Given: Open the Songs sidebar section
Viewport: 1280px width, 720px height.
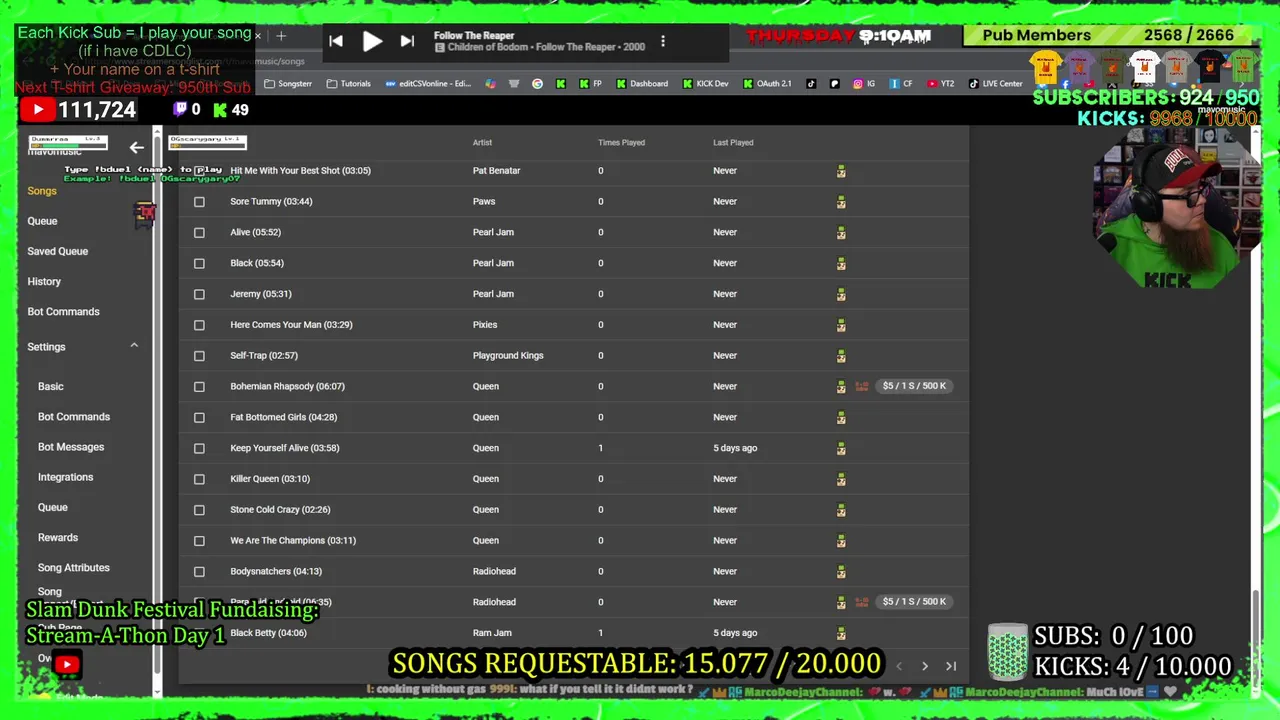Looking at the screenshot, I should (x=42, y=191).
